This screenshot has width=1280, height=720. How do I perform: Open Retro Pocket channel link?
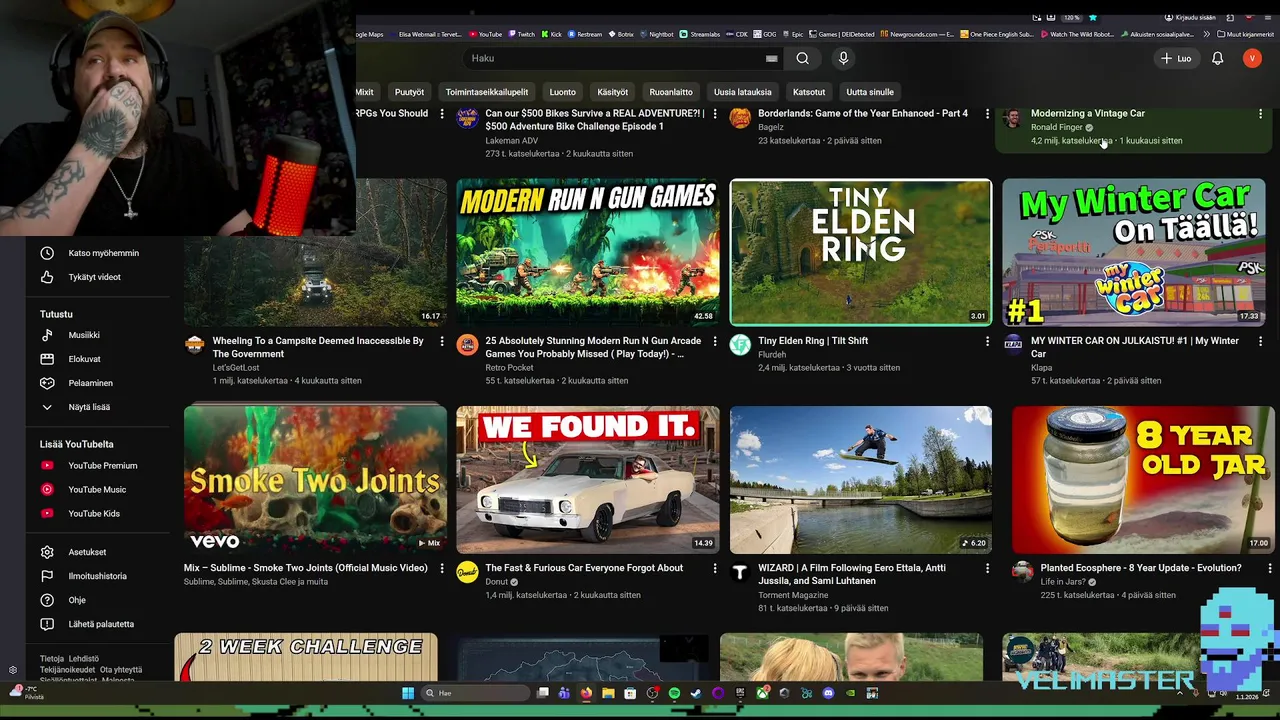coord(509,368)
